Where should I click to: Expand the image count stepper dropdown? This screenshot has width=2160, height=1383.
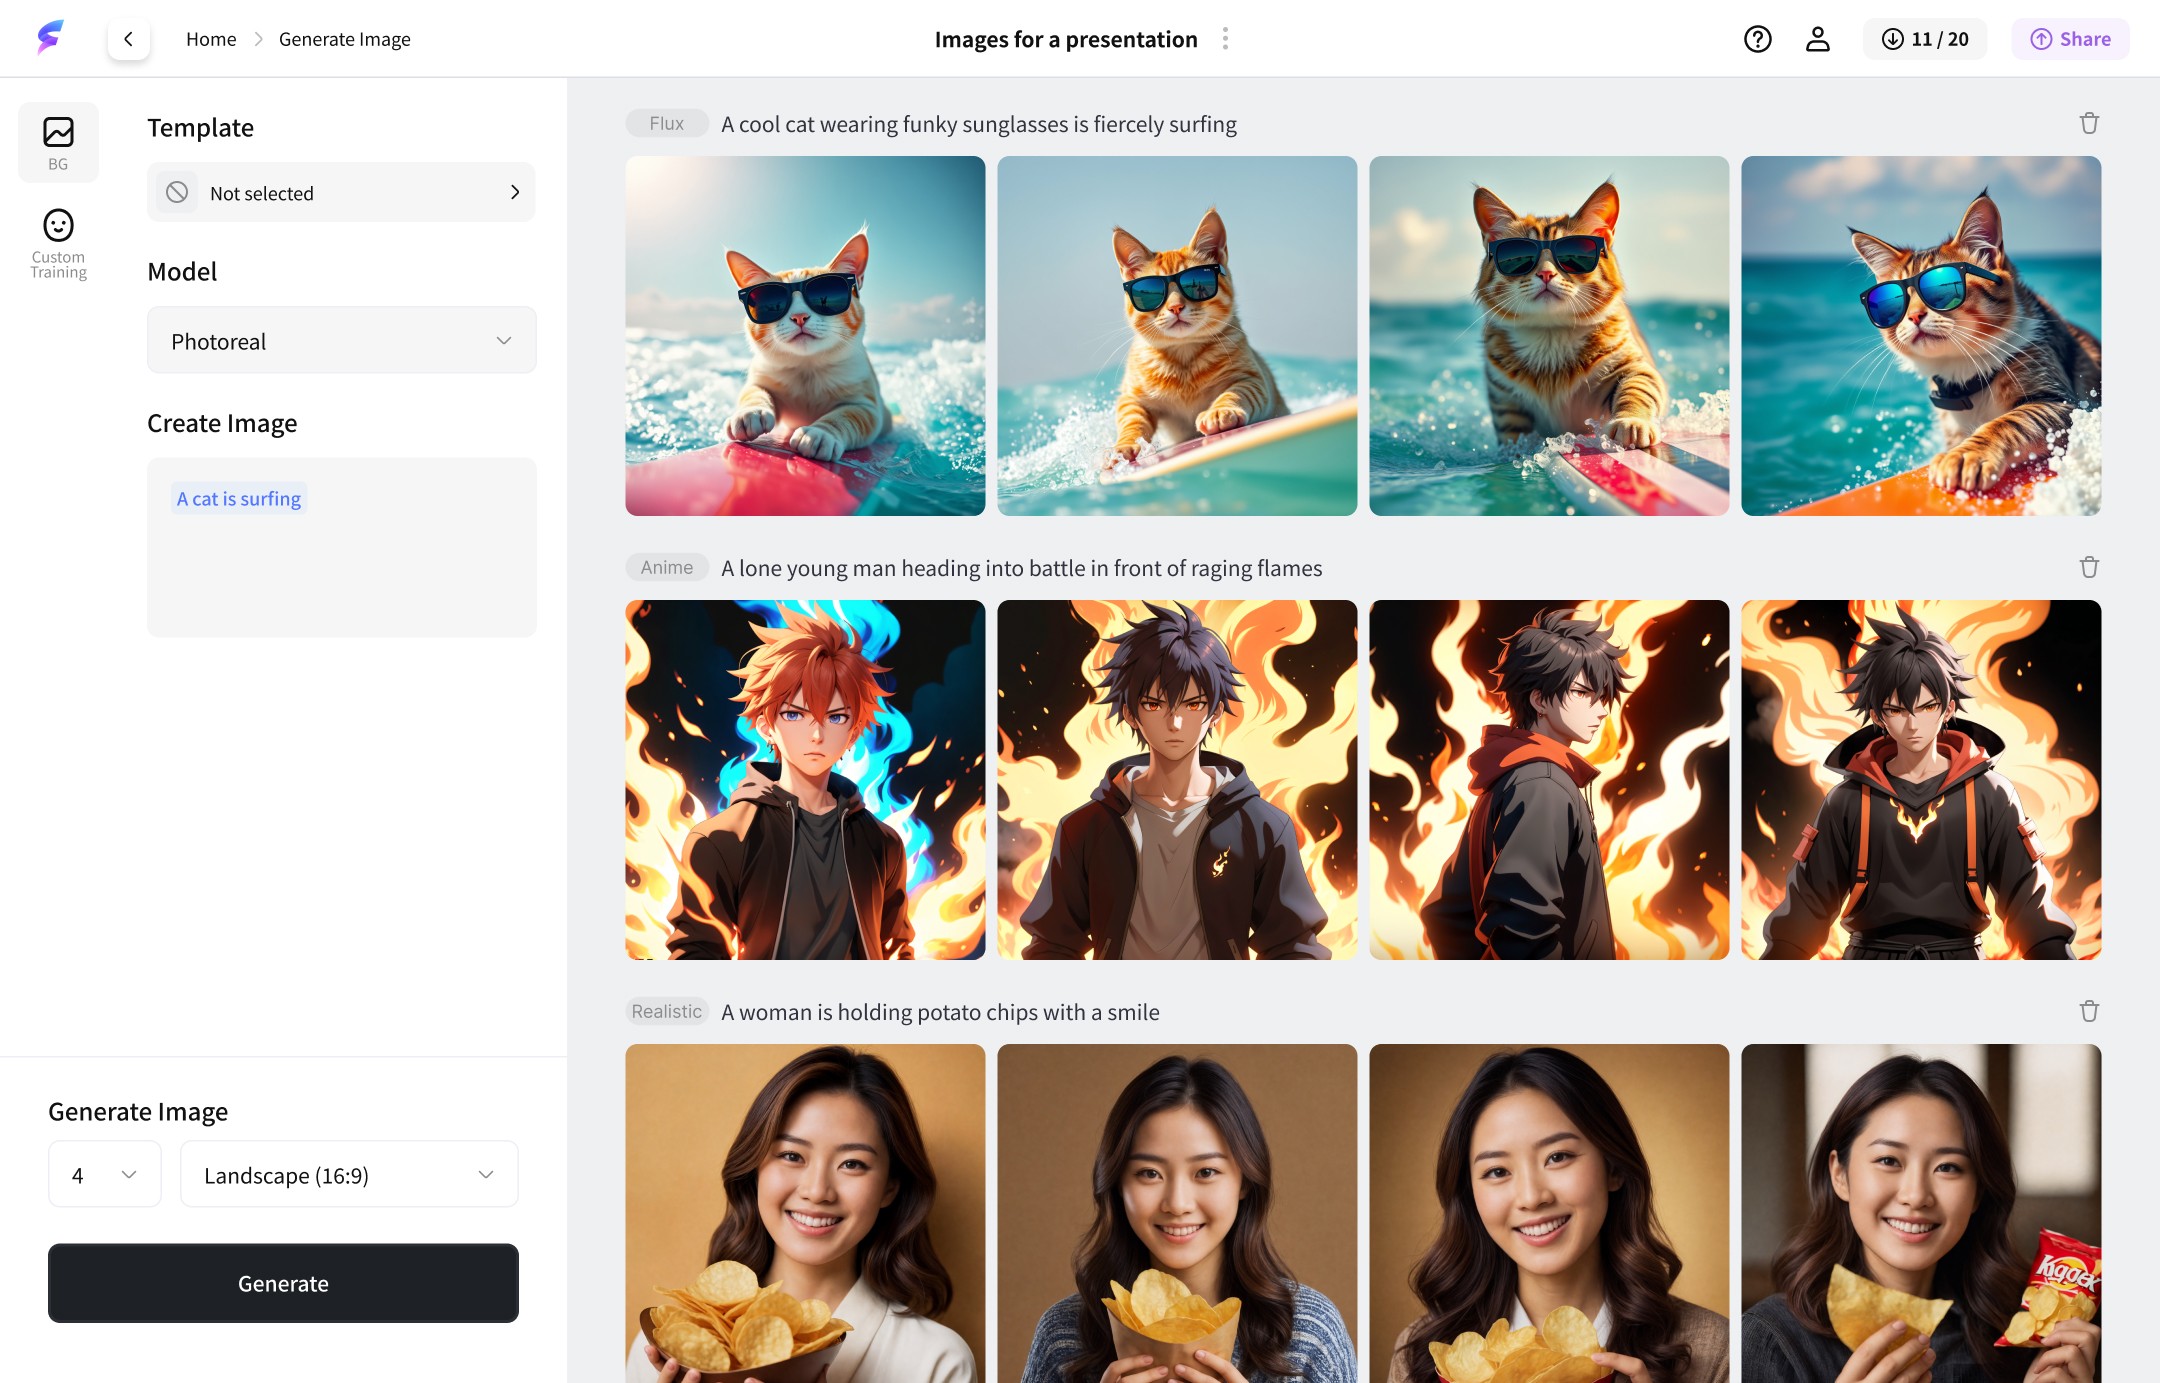pyautogui.click(x=104, y=1174)
